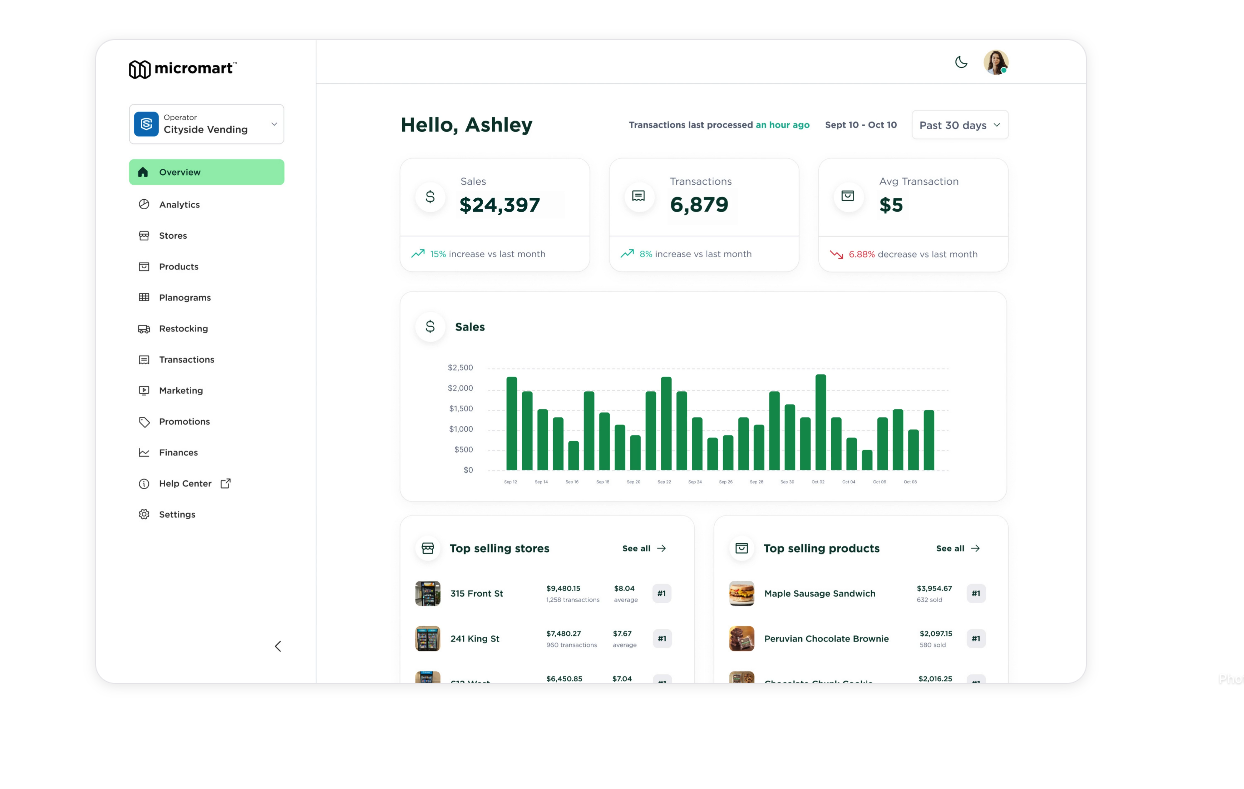Collapse the sidebar with the chevron
This screenshot has height=789, width=1244.
(278, 646)
